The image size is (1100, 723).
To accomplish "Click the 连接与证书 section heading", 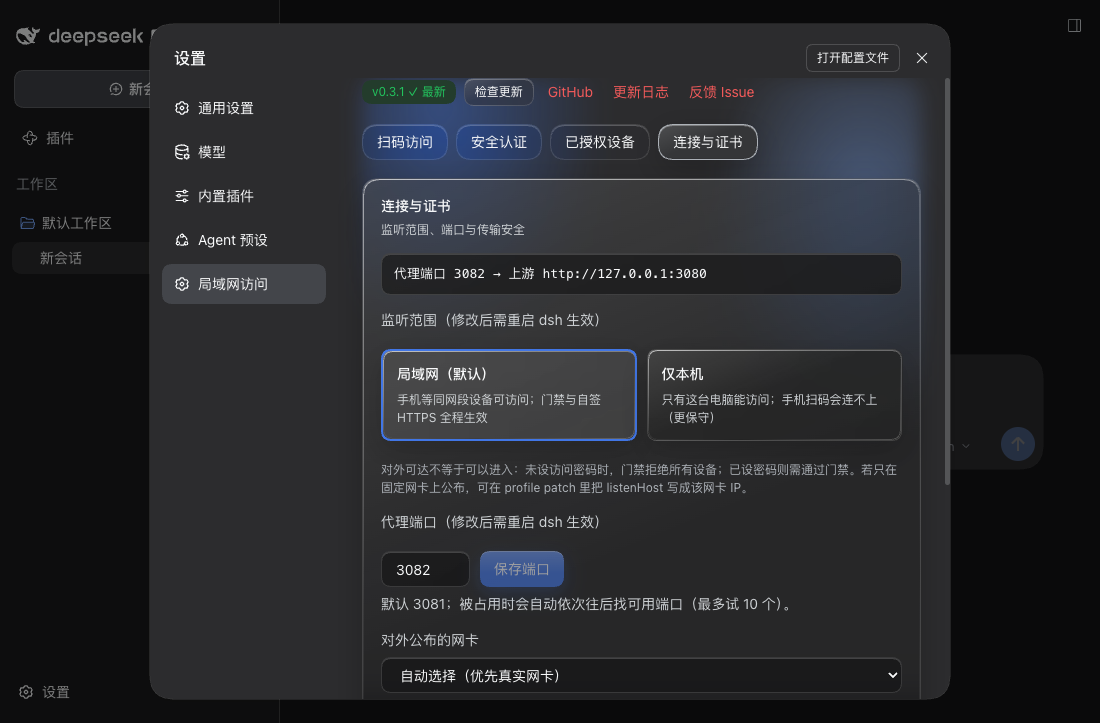I will (415, 206).
